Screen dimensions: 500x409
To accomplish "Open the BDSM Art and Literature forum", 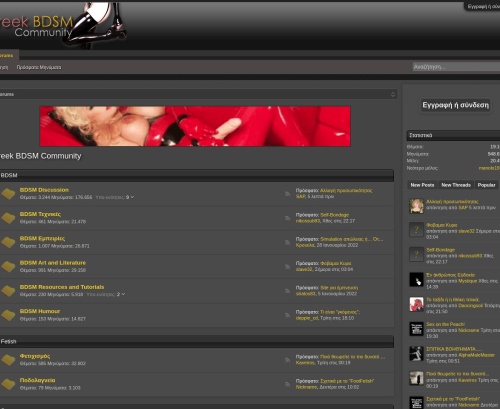I will click(53, 263).
